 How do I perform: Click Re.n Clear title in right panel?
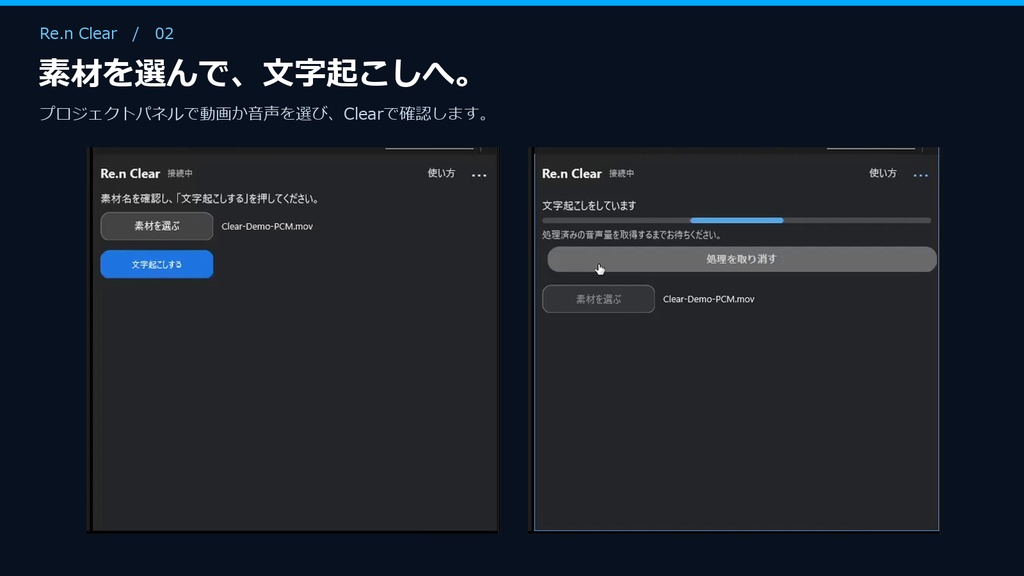point(571,174)
